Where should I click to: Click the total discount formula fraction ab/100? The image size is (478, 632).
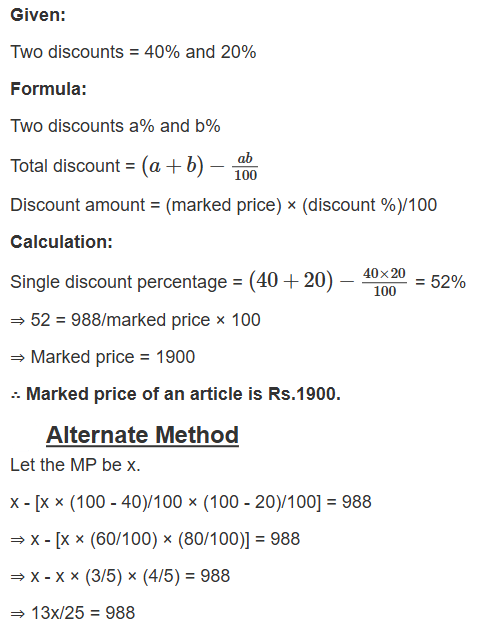(x=245, y=166)
